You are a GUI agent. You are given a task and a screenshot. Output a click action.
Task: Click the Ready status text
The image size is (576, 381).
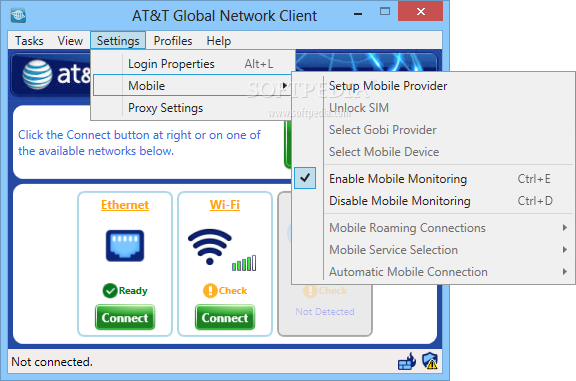pyautogui.click(x=133, y=291)
